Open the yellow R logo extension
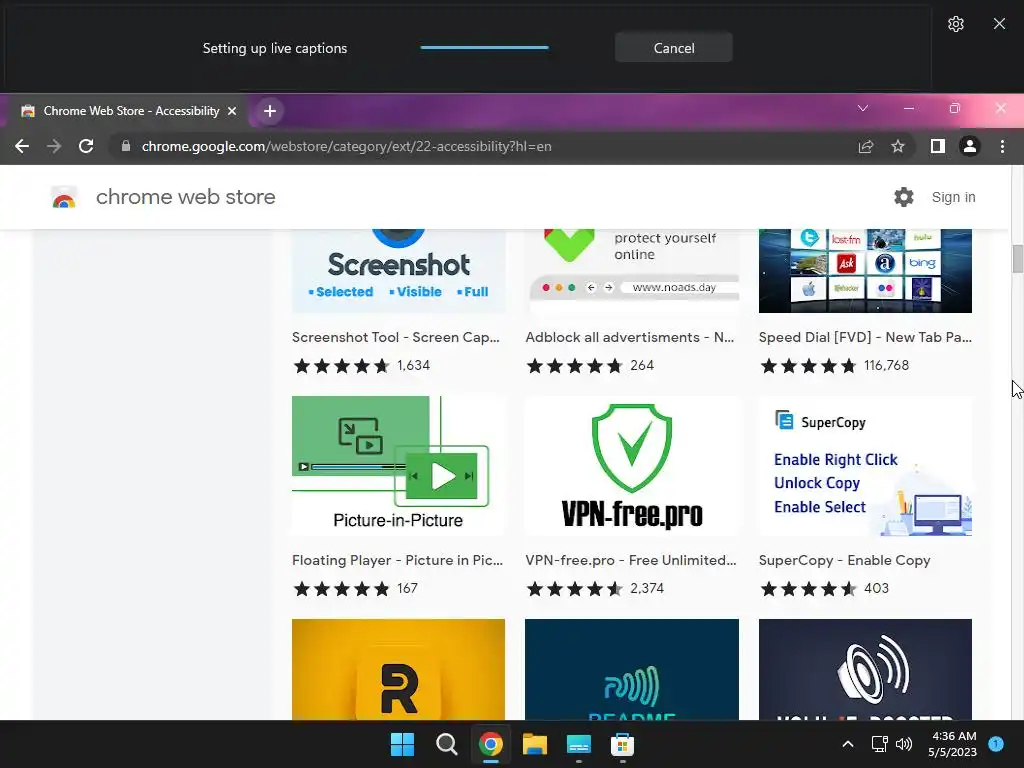This screenshot has height=768, width=1024. tap(398, 669)
